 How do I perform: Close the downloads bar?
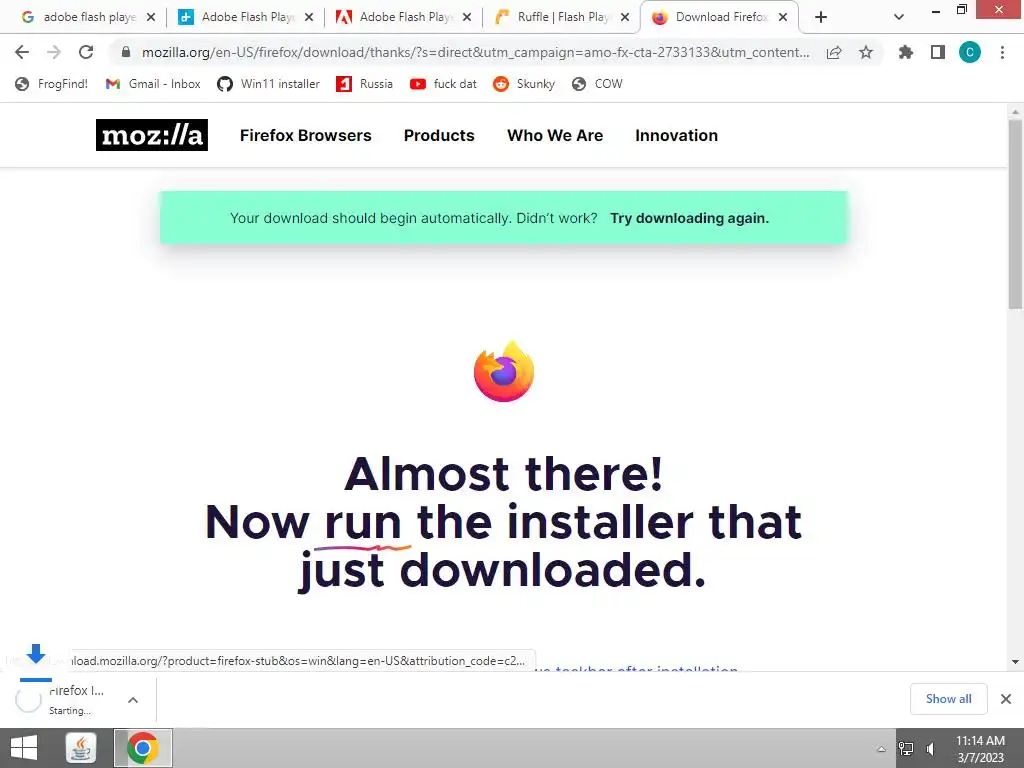1006,699
